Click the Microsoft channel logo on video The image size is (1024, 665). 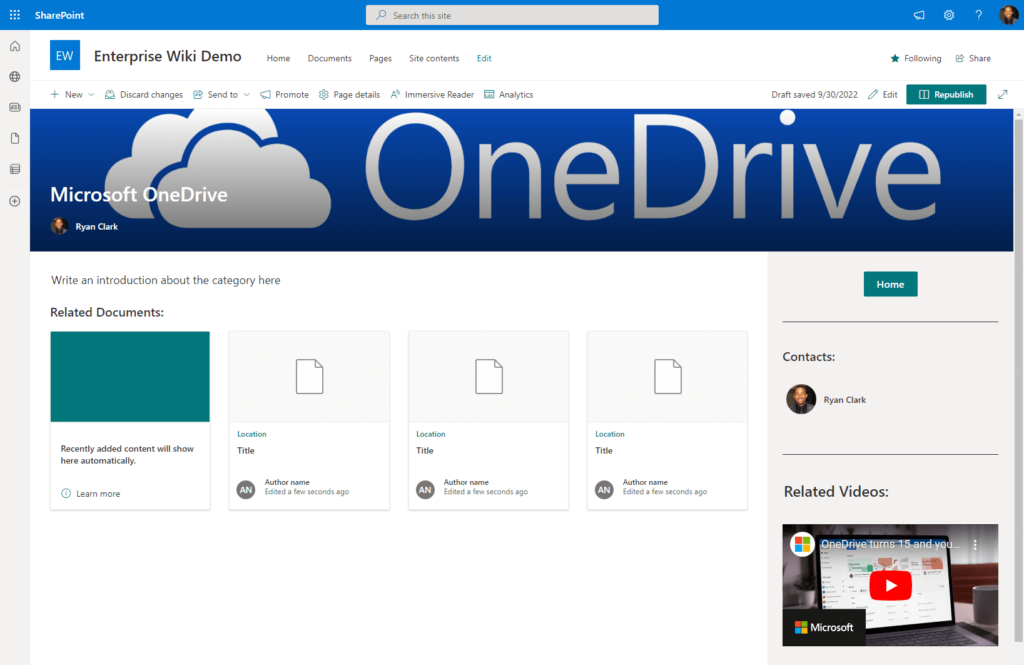[802, 544]
